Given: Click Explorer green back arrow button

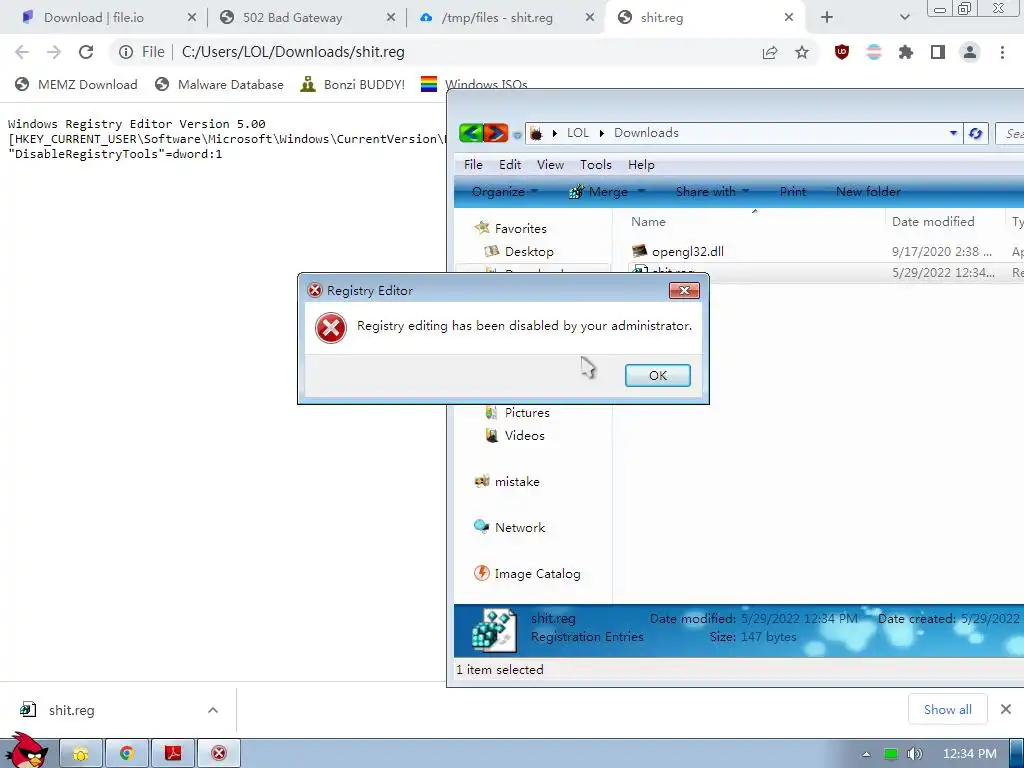Looking at the screenshot, I should point(470,133).
